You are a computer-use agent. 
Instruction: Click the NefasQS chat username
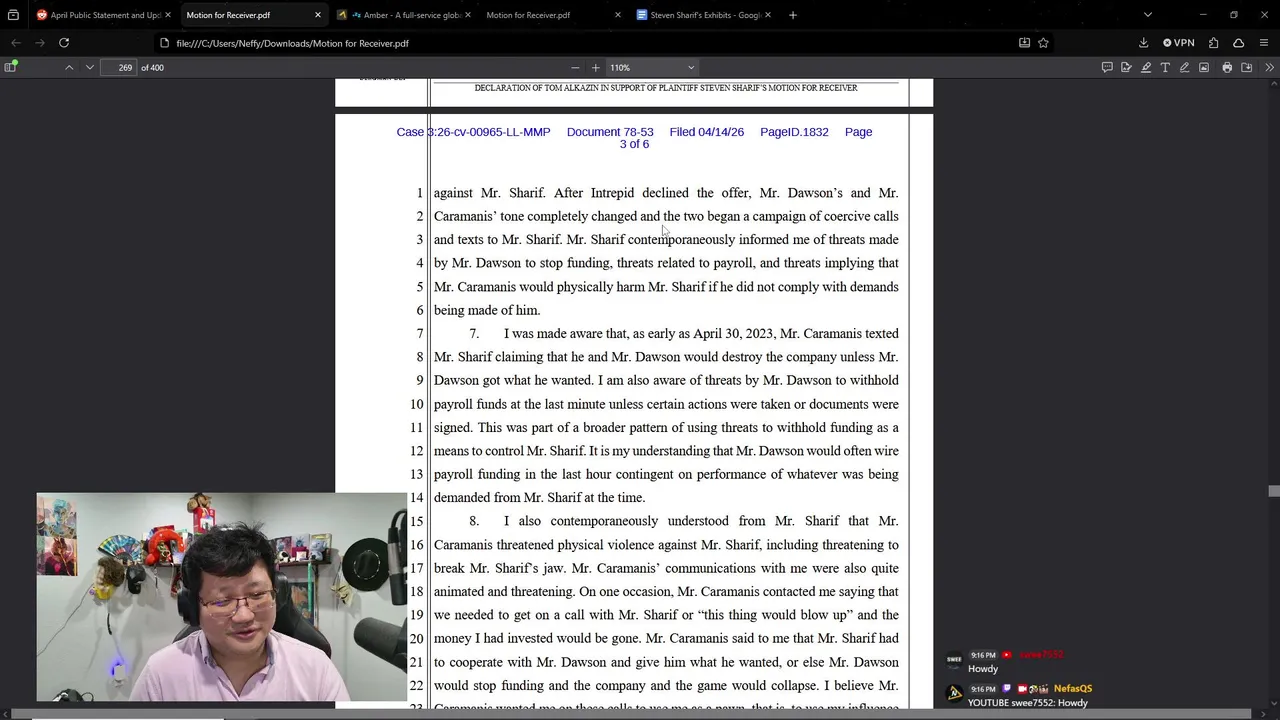tap(1073, 689)
